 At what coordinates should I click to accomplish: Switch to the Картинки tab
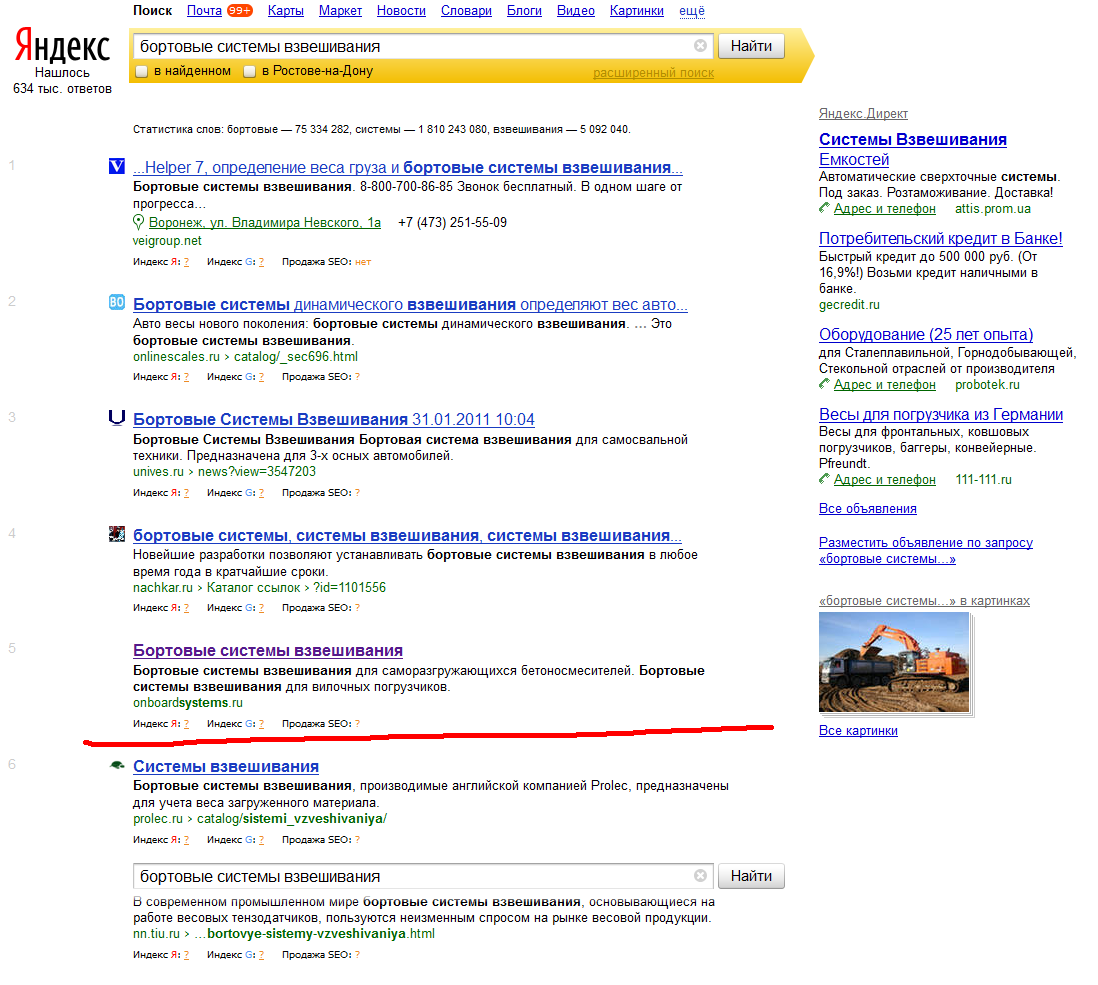point(637,11)
